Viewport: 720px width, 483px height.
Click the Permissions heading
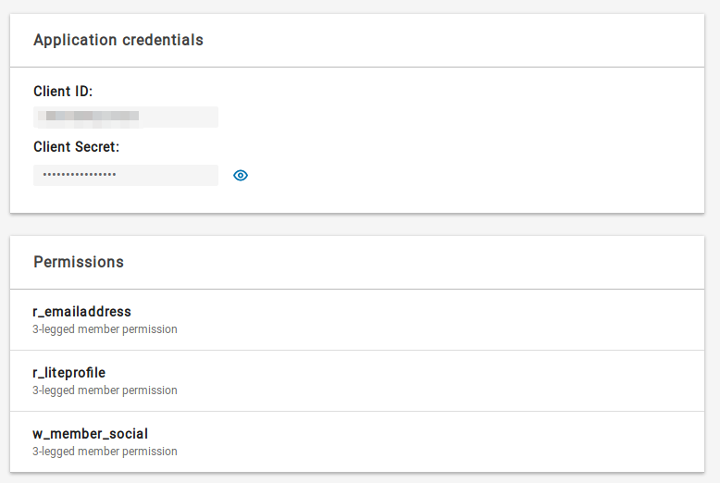coord(79,262)
